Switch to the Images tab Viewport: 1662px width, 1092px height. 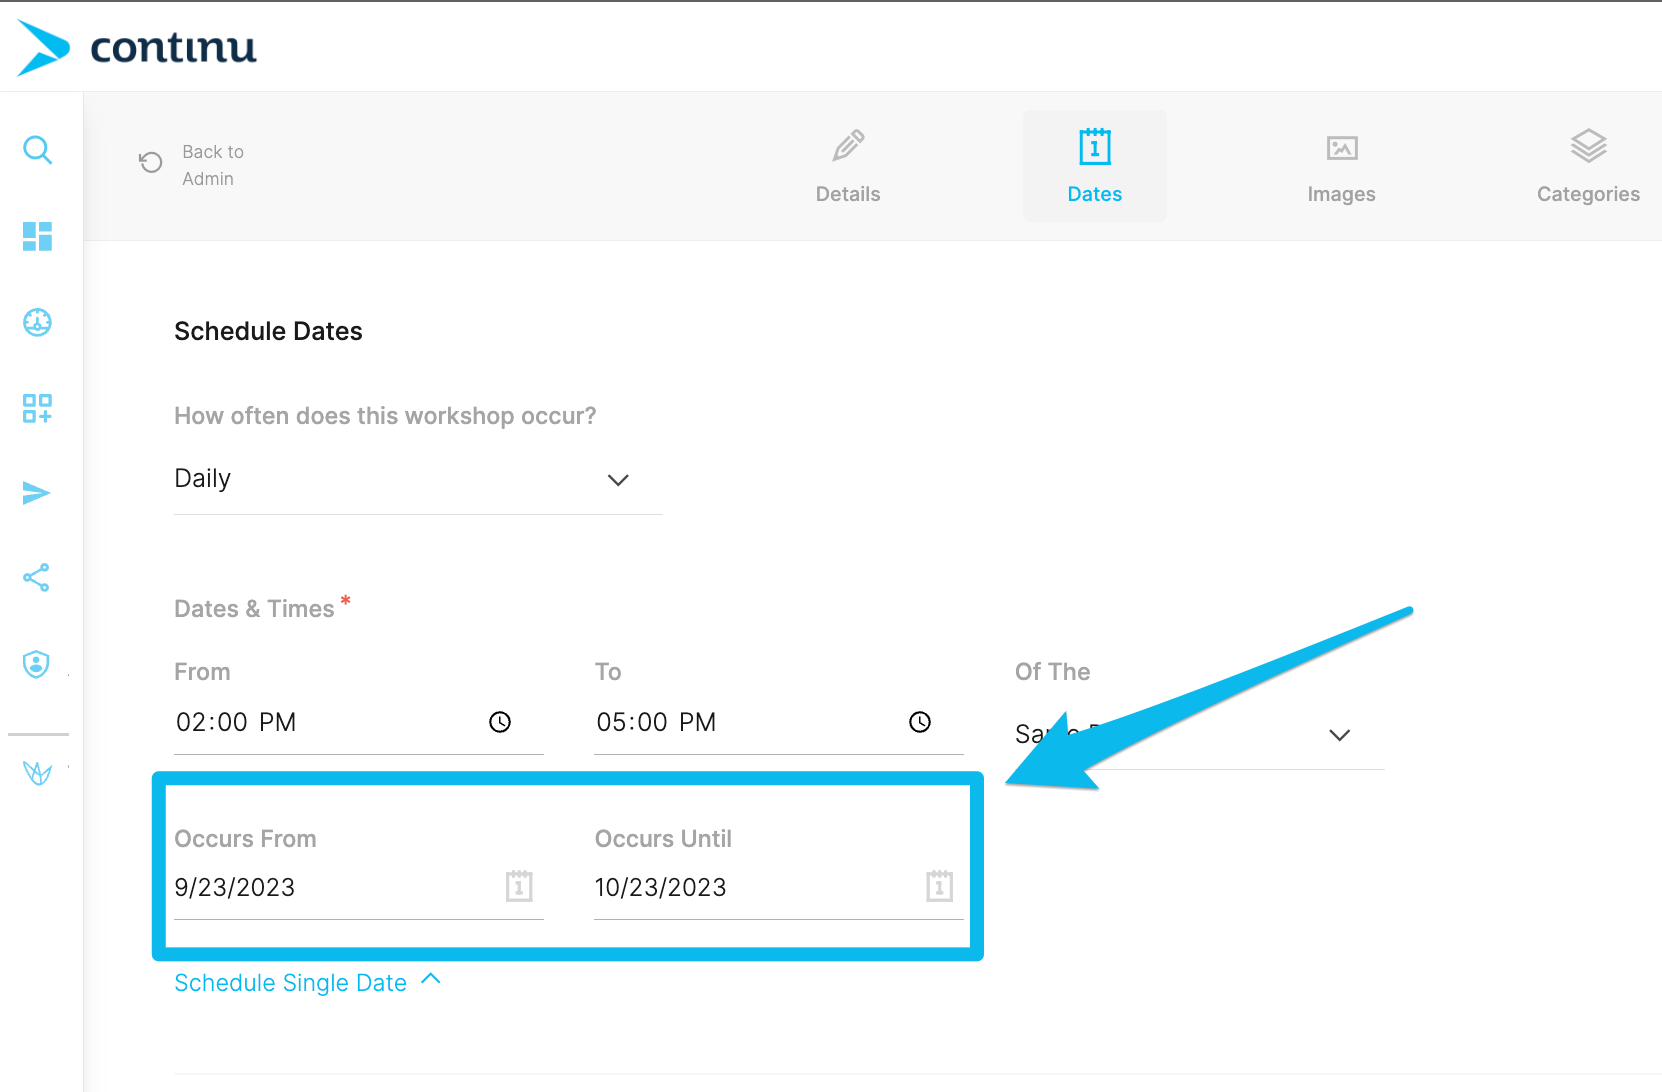[x=1341, y=166]
